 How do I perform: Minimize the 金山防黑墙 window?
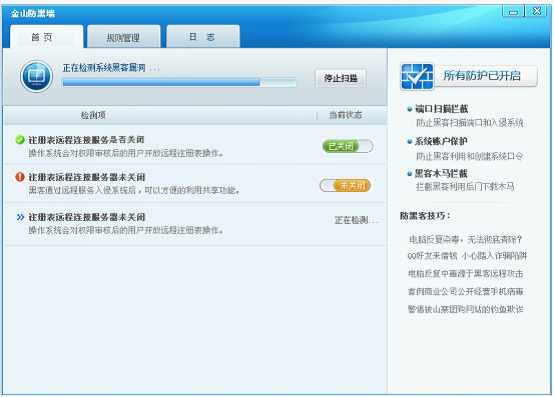(x=513, y=12)
